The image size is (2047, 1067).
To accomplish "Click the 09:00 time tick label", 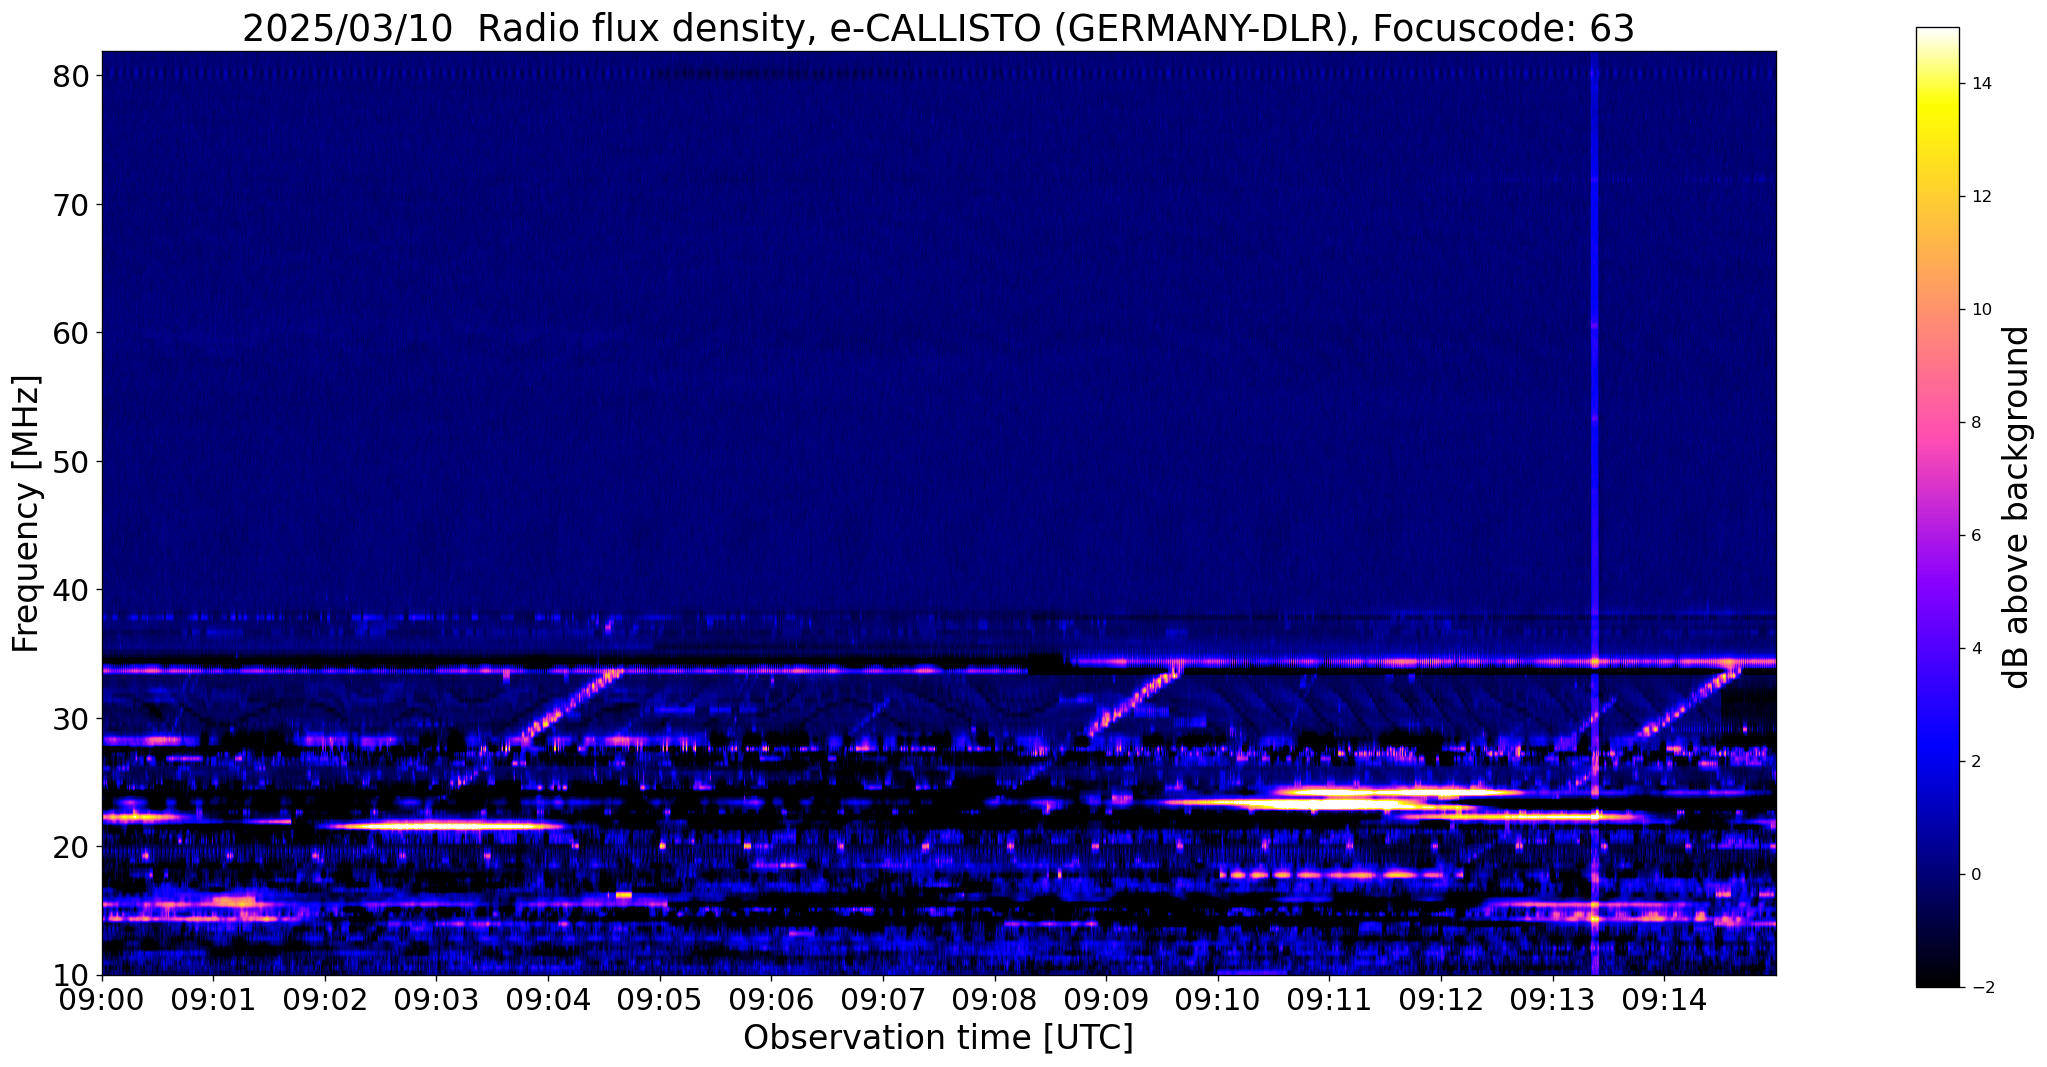I will click(x=102, y=999).
